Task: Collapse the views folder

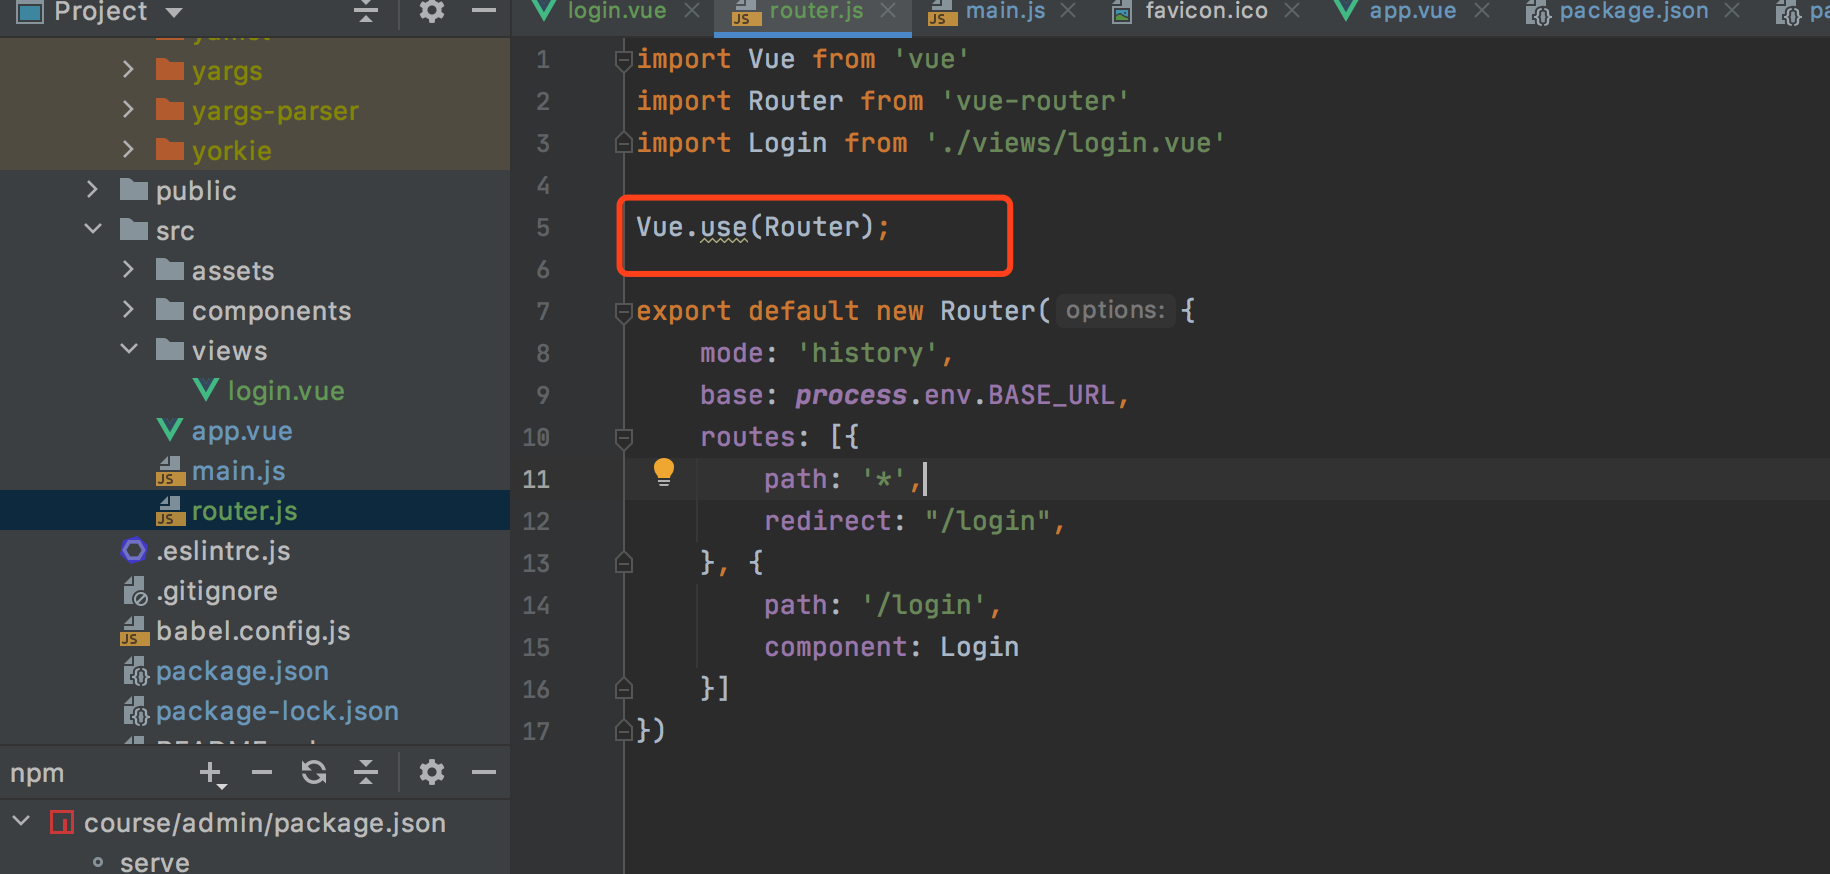Action: (x=128, y=350)
